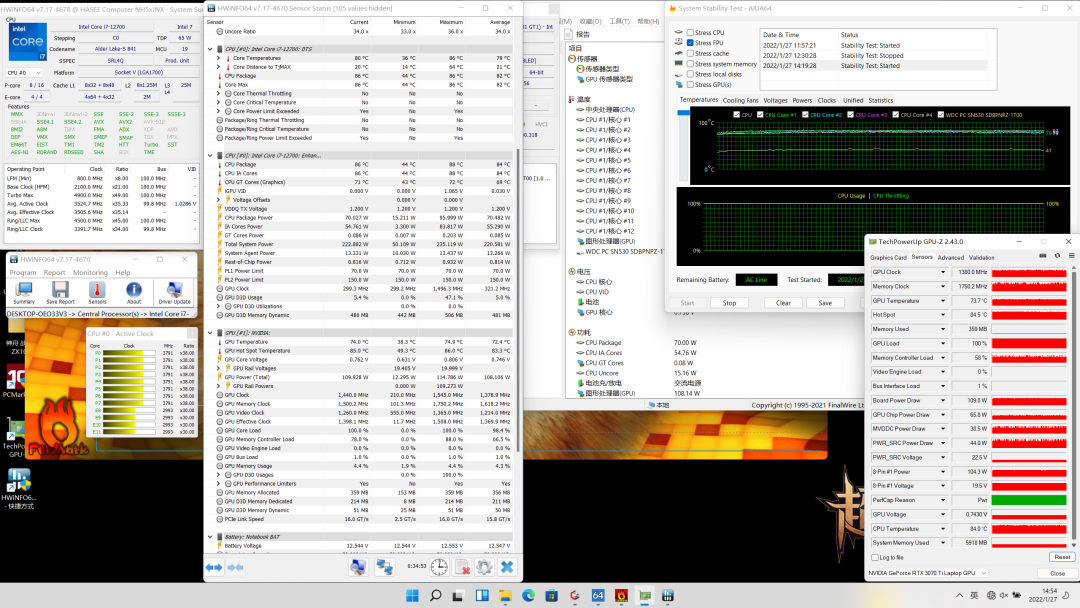Click the About info icon
Image resolution: width=1080 pixels, height=608 pixels.
click(x=134, y=292)
